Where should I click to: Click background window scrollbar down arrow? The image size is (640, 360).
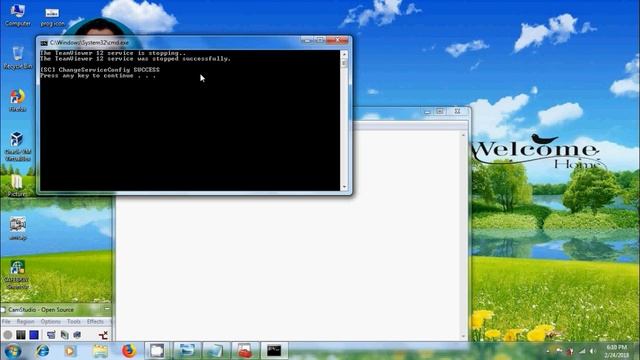click(463, 336)
